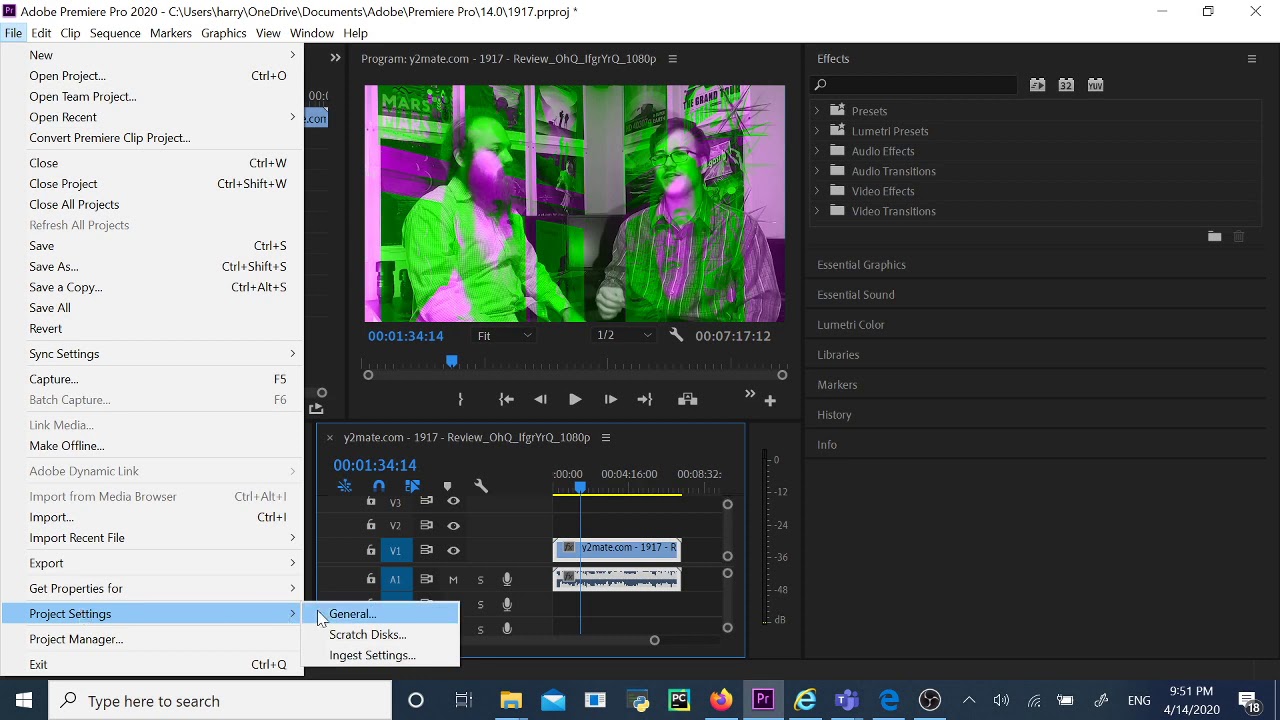The image size is (1280, 720).
Task: Solo the A1 audio track
Action: [x=480, y=580]
